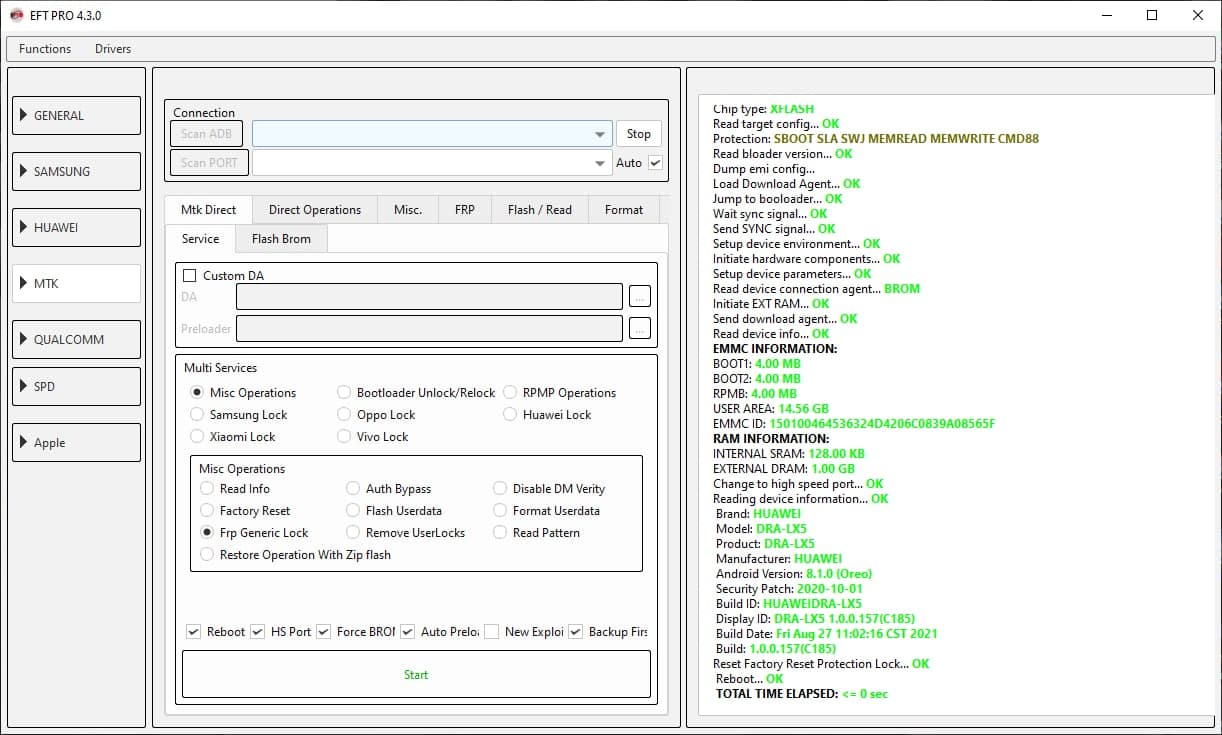The image size is (1222, 735).
Task: Expand the GENERAL section
Action: point(76,115)
